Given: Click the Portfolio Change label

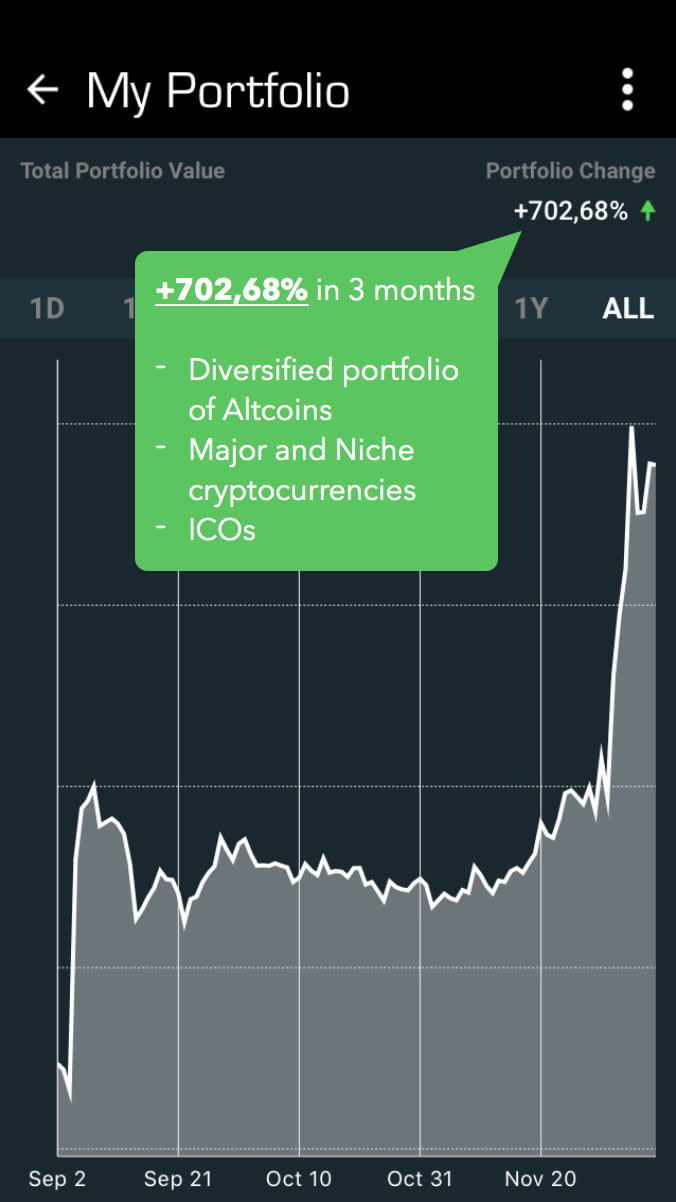Looking at the screenshot, I should point(570,171).
